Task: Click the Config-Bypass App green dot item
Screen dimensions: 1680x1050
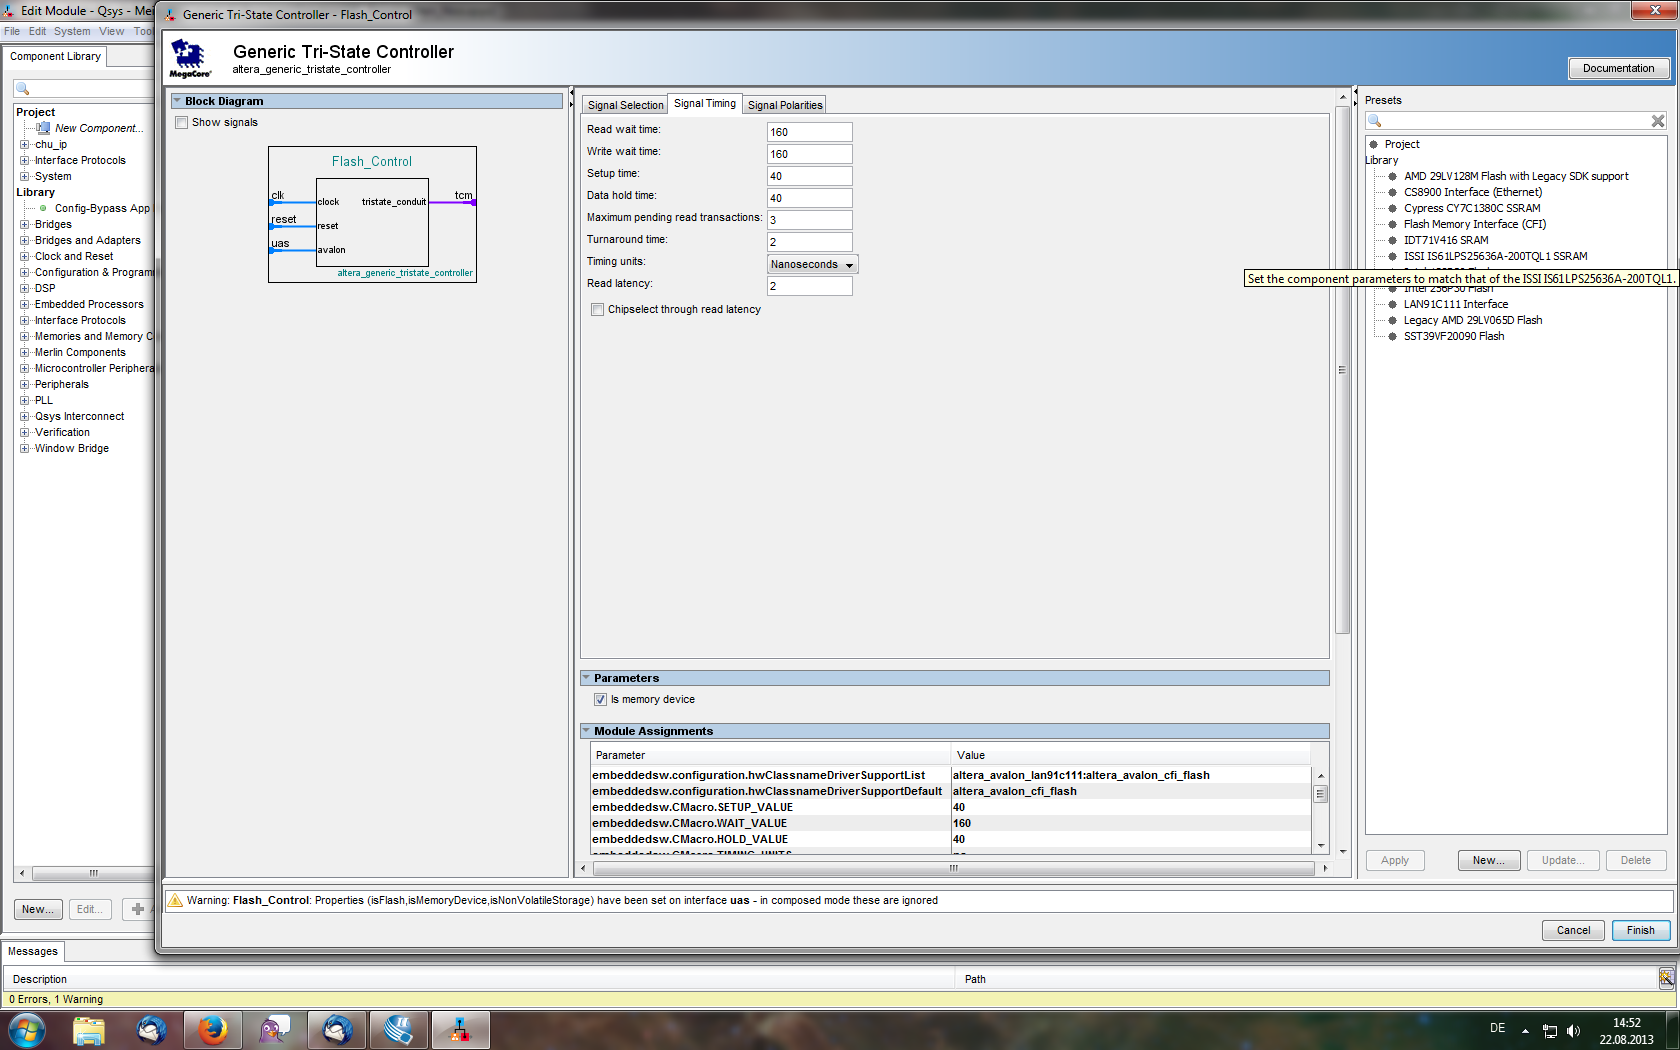Action: (43, 208)
